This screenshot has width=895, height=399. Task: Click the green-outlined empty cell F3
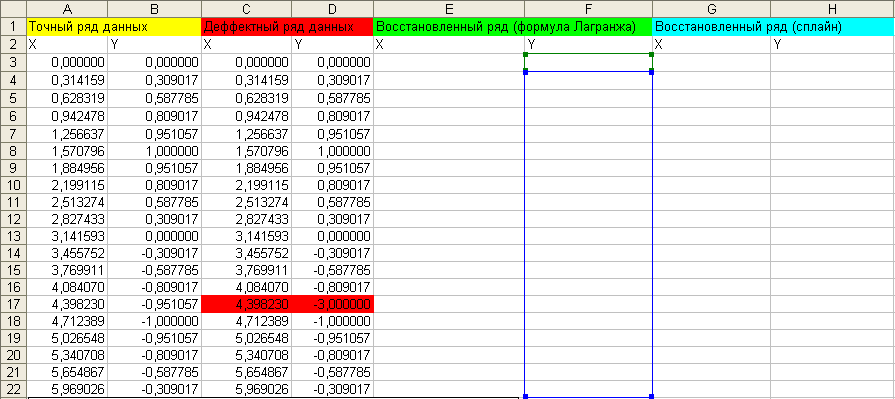588,63
